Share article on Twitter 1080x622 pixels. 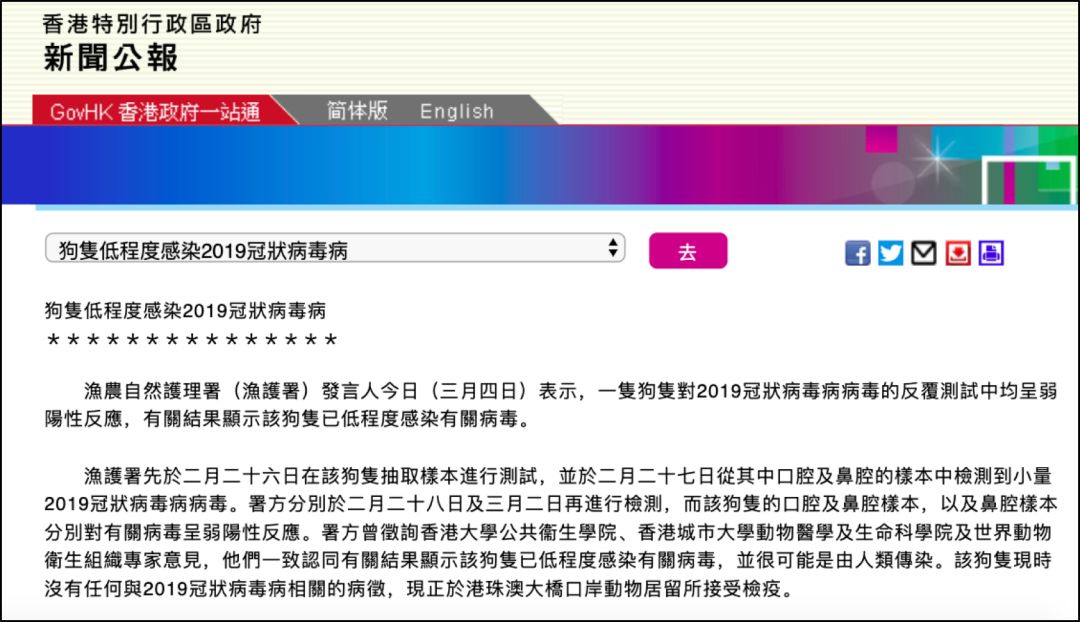click(x=890, y=253)
